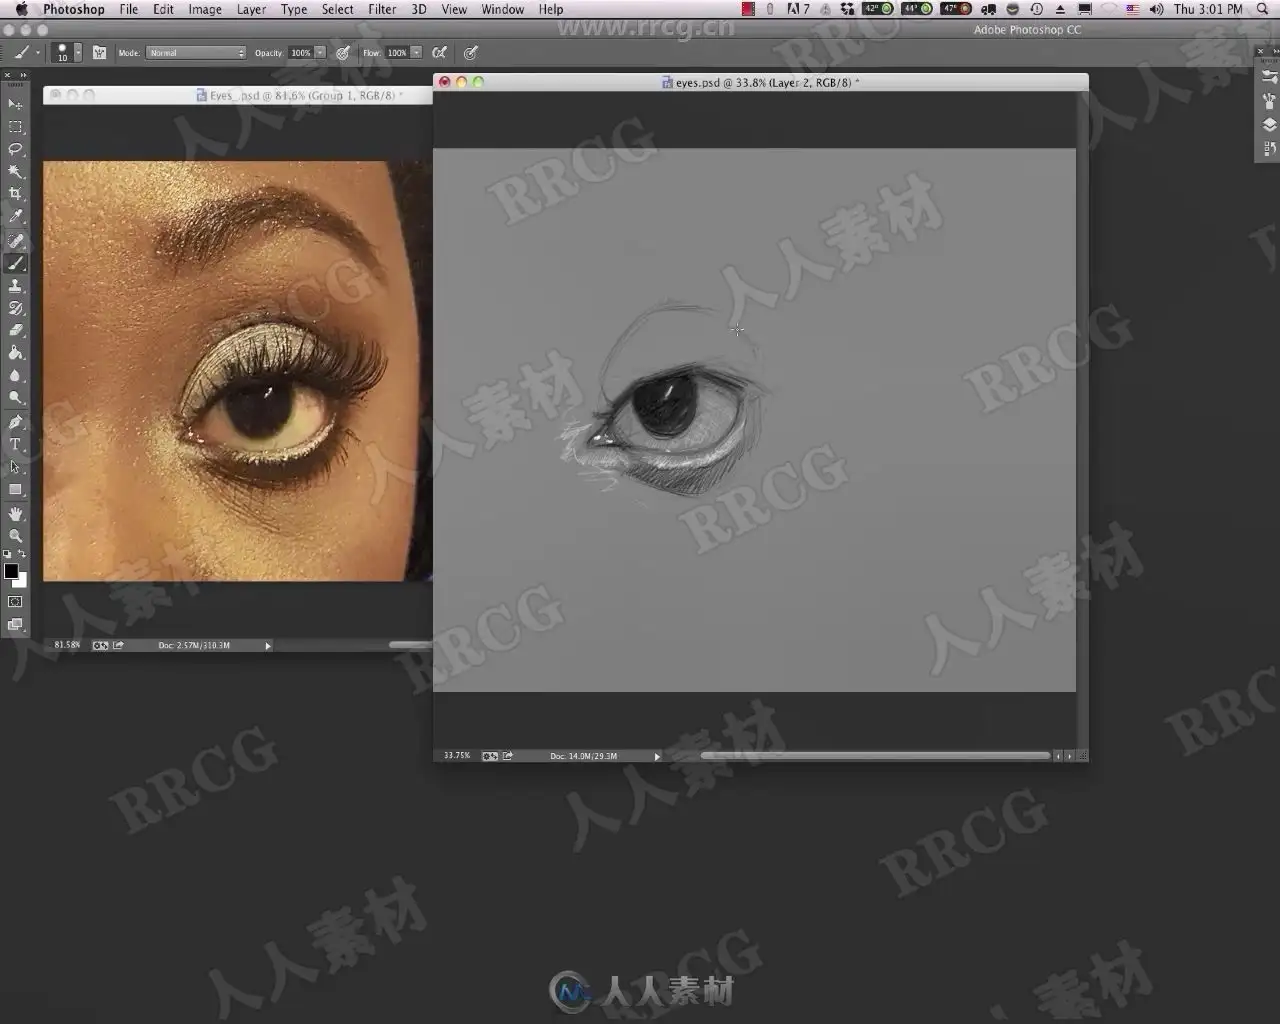The width and height of the screenshot is (1280, 1024).
Task: Expand the toolbox to two columns
Action: [22, 75]
